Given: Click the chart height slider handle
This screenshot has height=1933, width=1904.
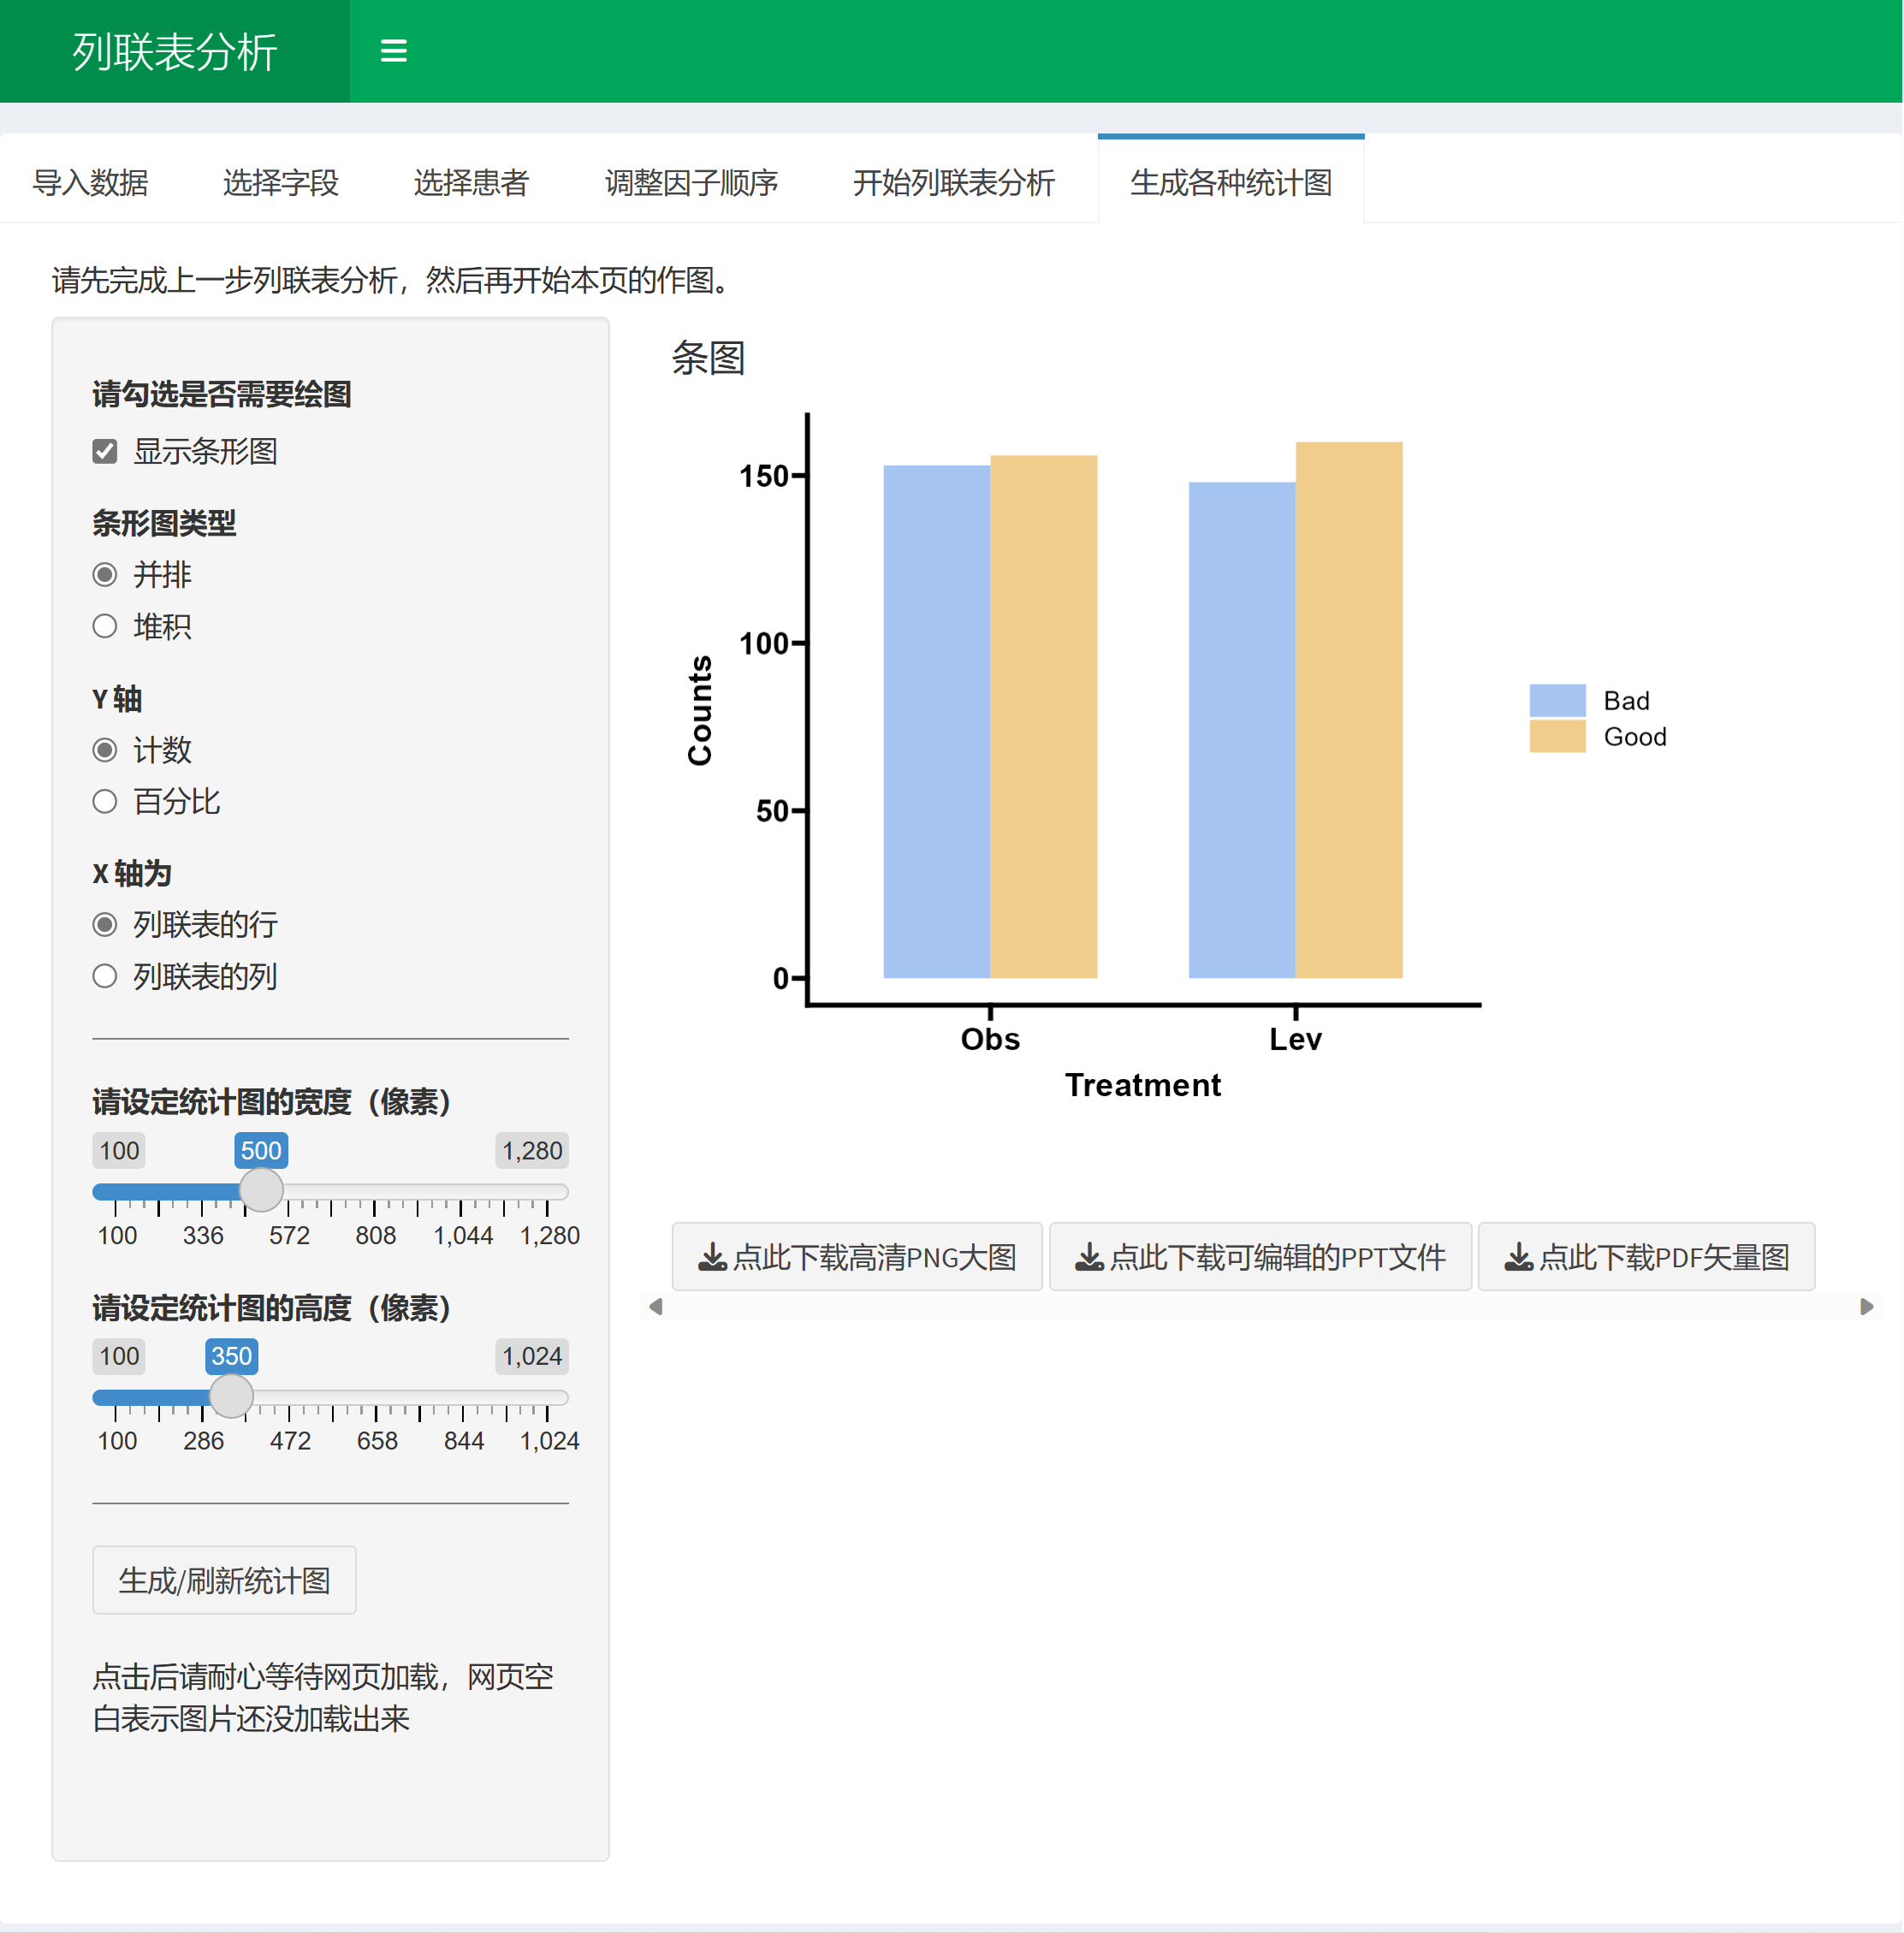Looking at the screenshot, I should tap(231, 1396).
